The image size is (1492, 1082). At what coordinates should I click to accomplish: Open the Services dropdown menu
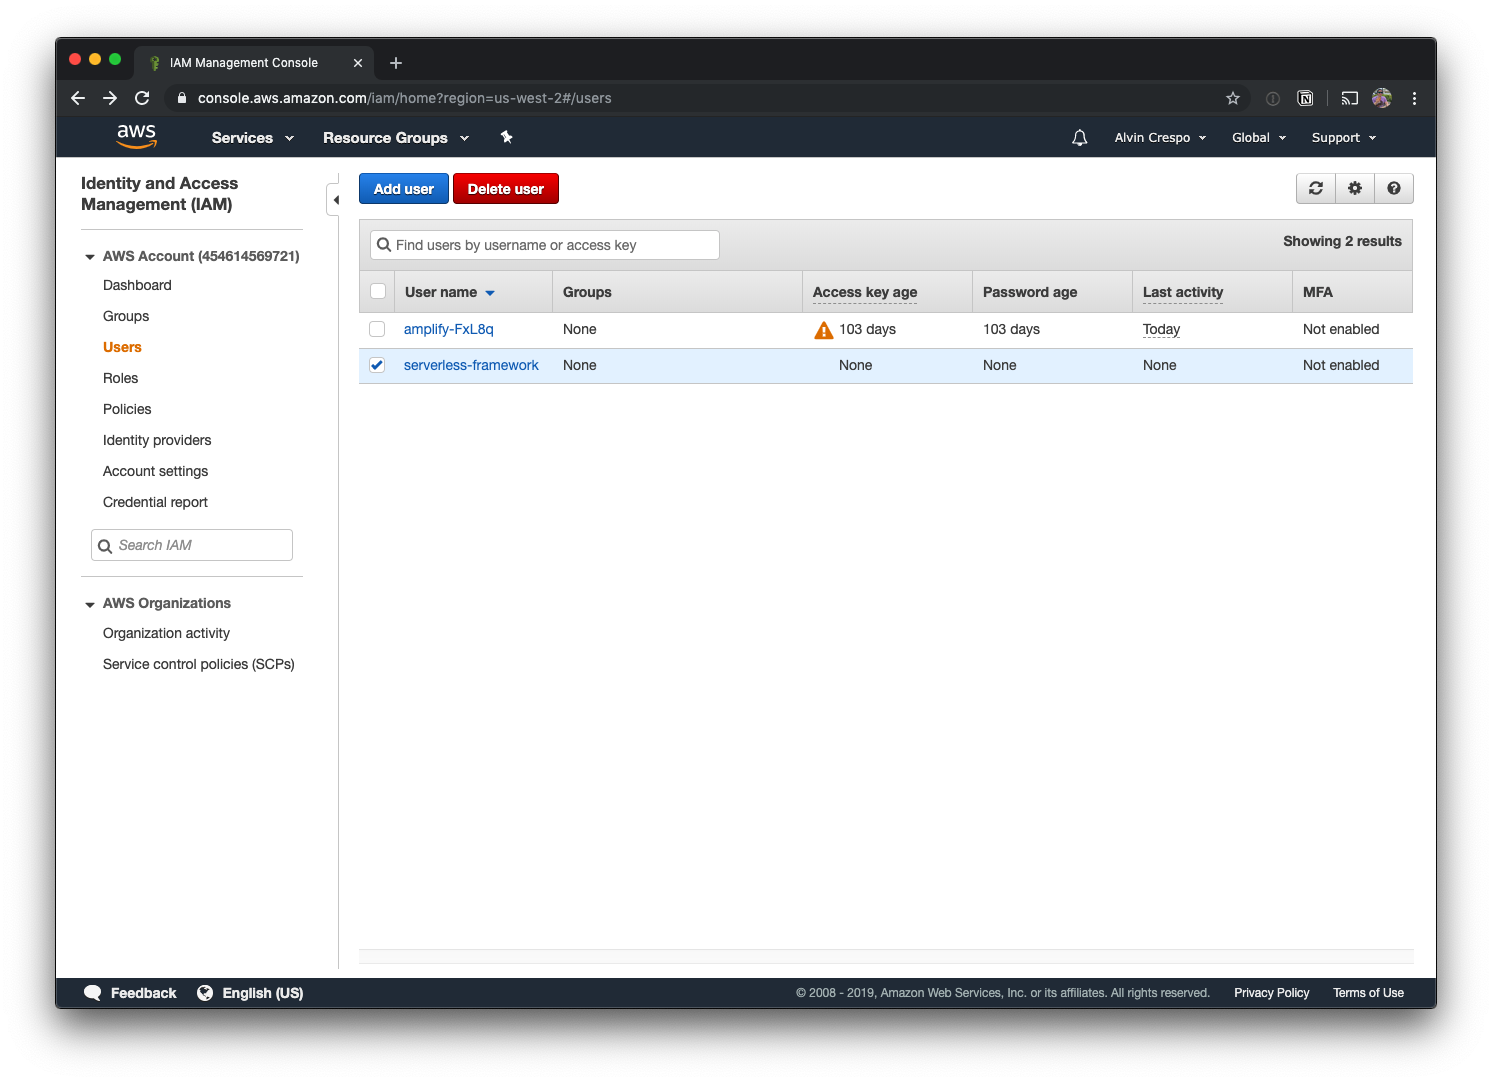pyautogui.click(x=252, y=138)
